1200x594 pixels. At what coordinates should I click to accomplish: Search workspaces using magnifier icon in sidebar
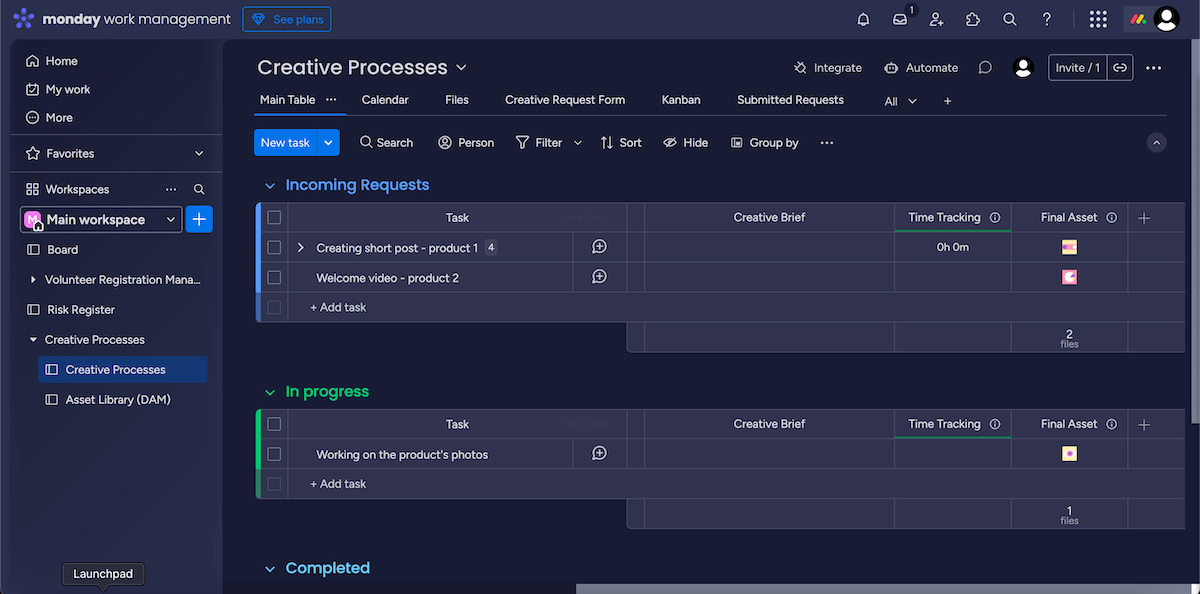(x=199, y=189)
